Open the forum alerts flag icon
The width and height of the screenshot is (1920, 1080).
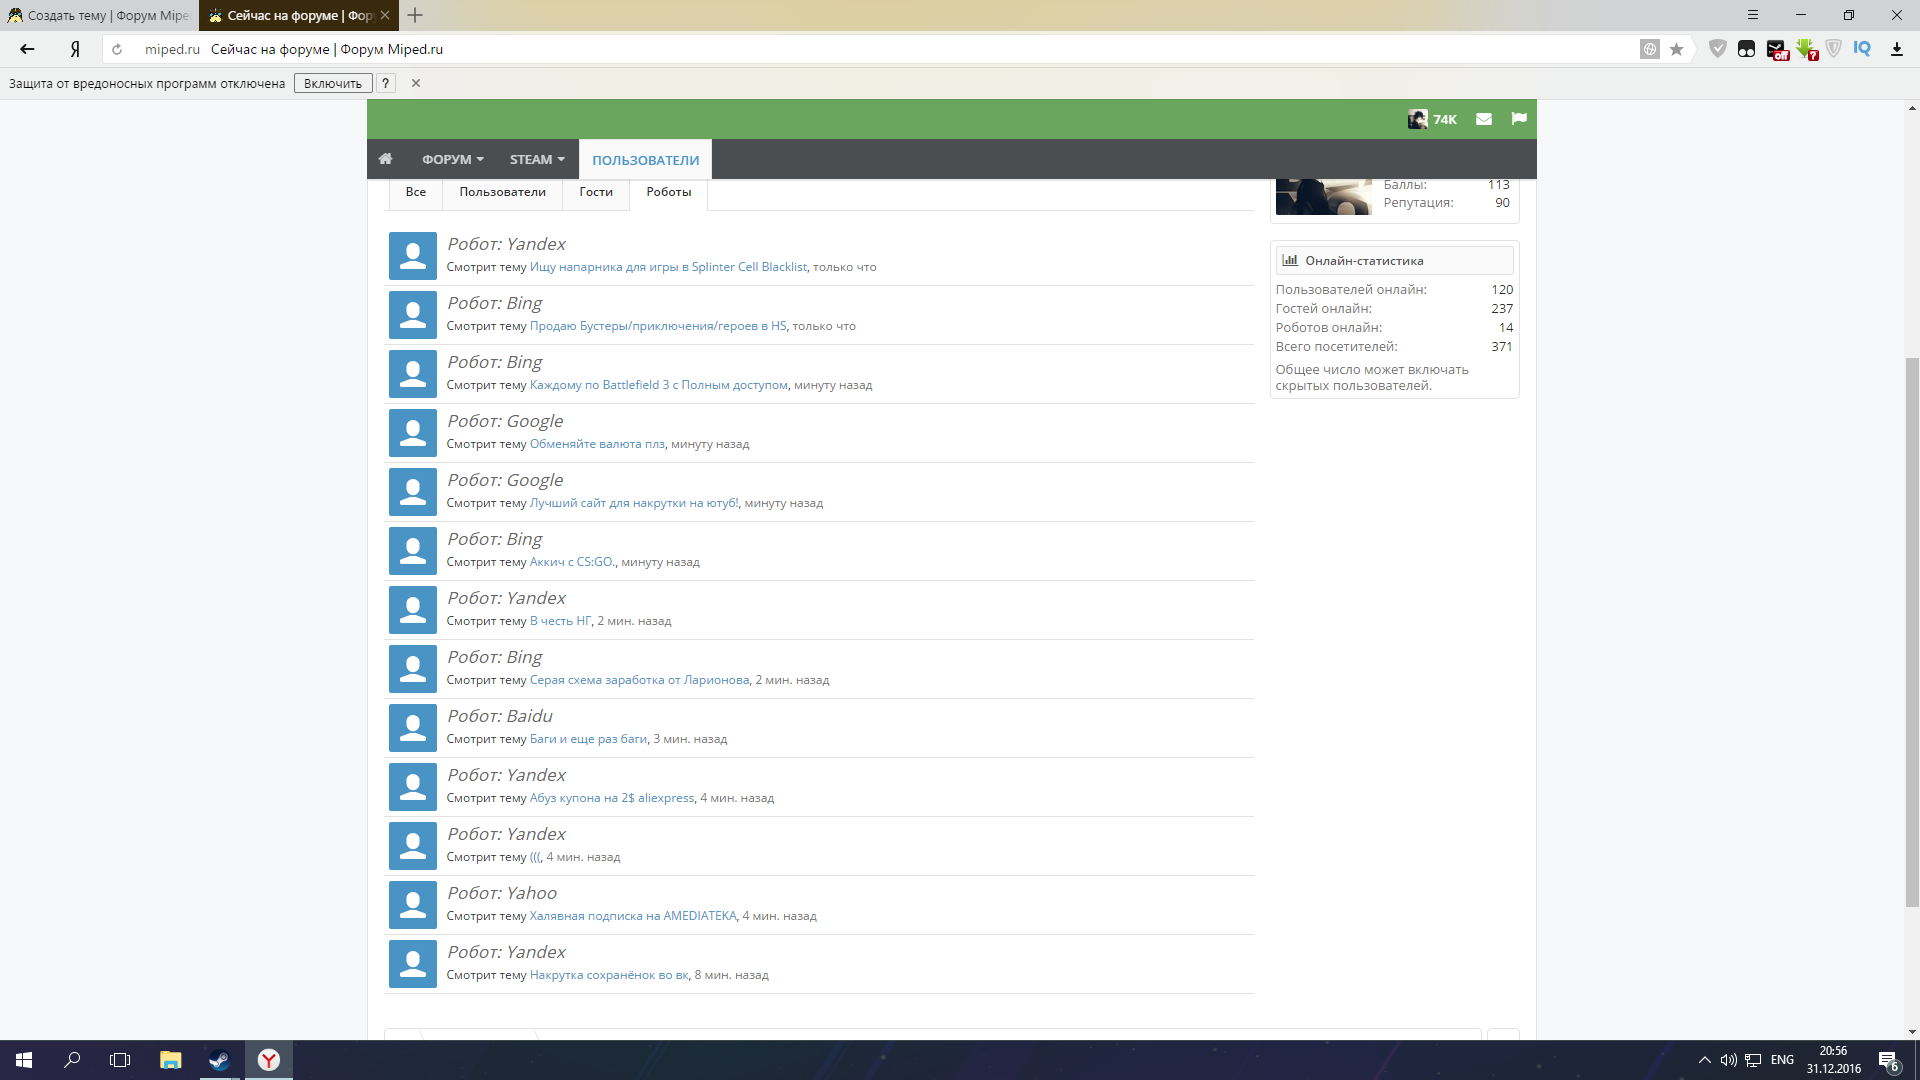[1519, 119]
